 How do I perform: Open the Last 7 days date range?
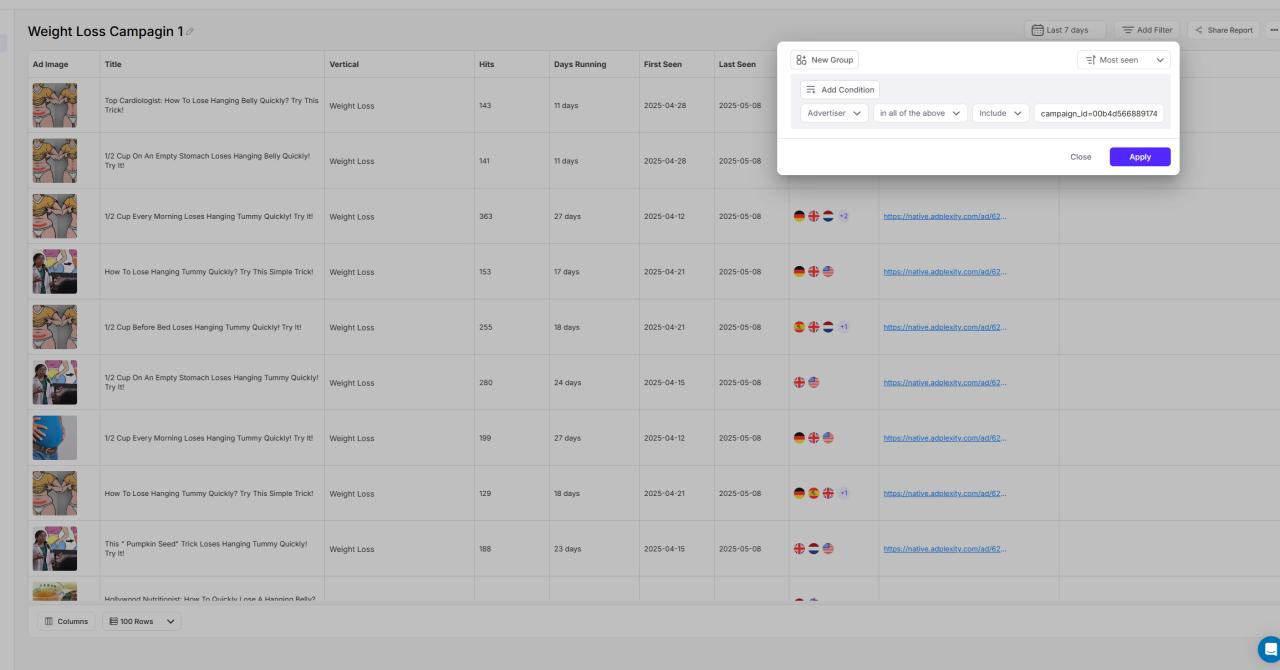1065,30
